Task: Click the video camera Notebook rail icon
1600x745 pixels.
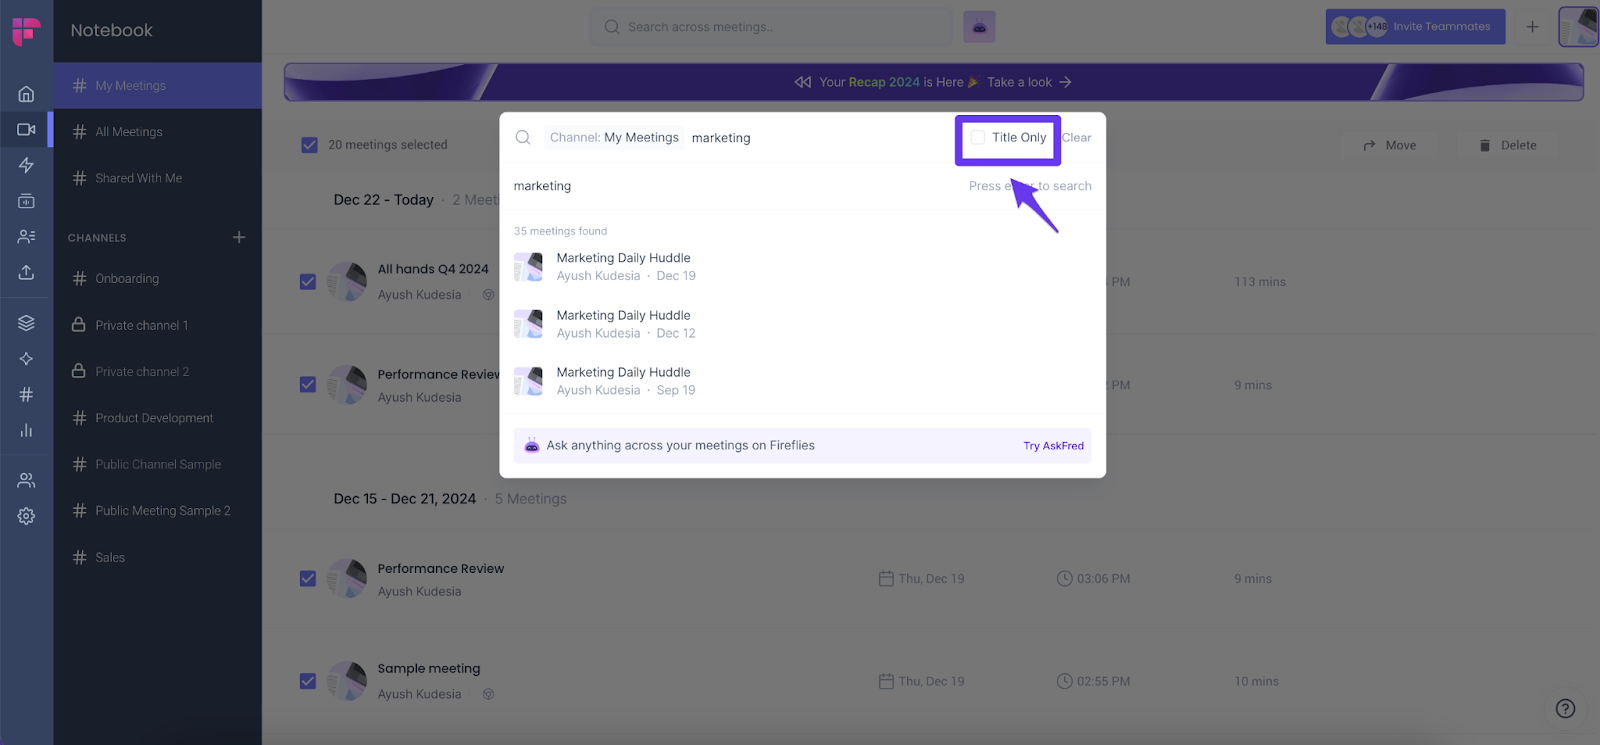Action: tap(26, 130)
